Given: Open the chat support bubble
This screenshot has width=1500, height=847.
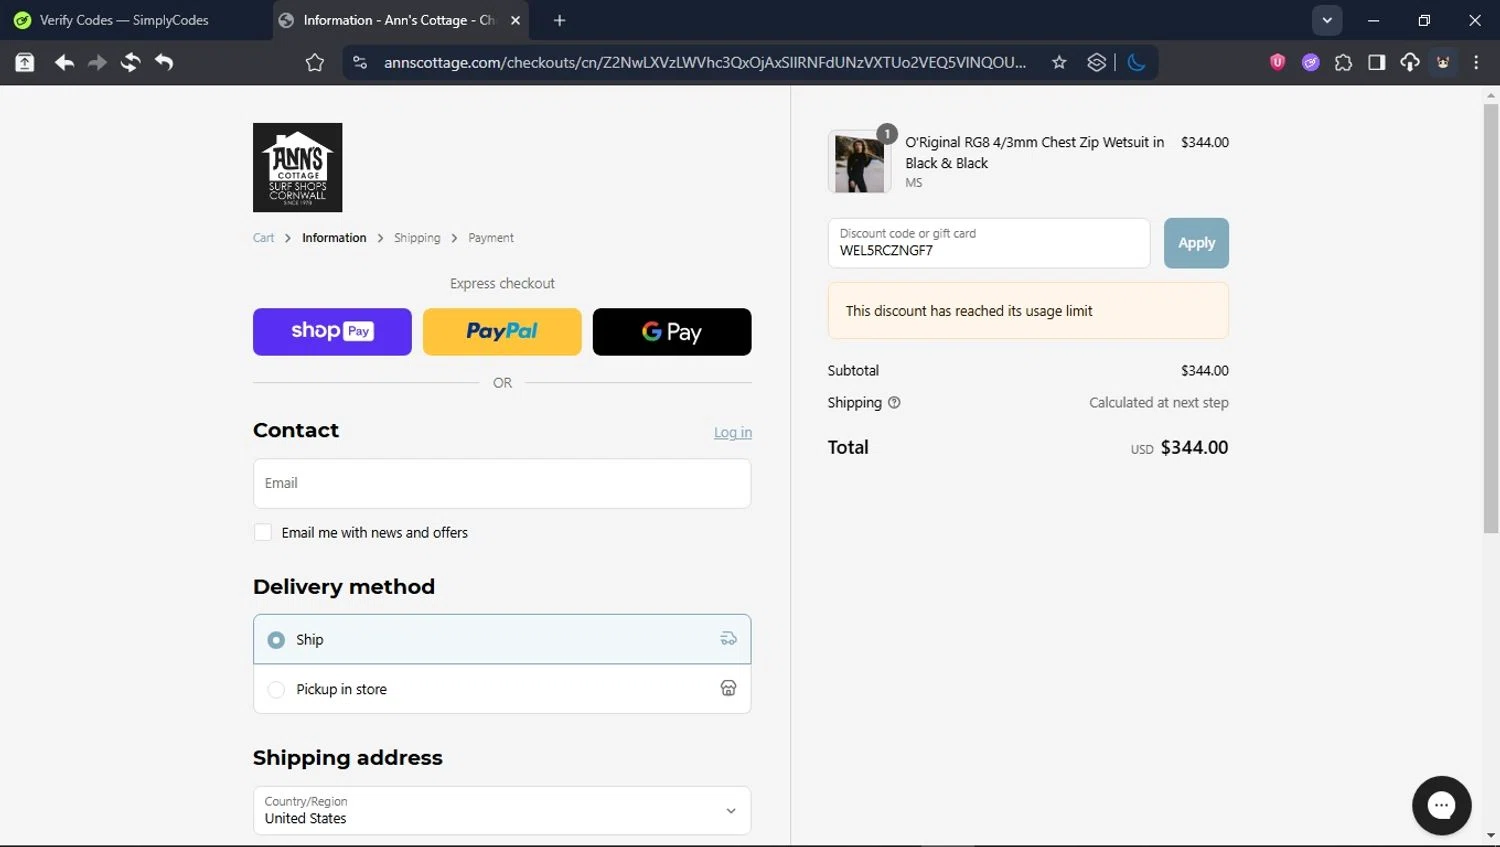Looking at the screenshot, I should tap(1441, 805).
